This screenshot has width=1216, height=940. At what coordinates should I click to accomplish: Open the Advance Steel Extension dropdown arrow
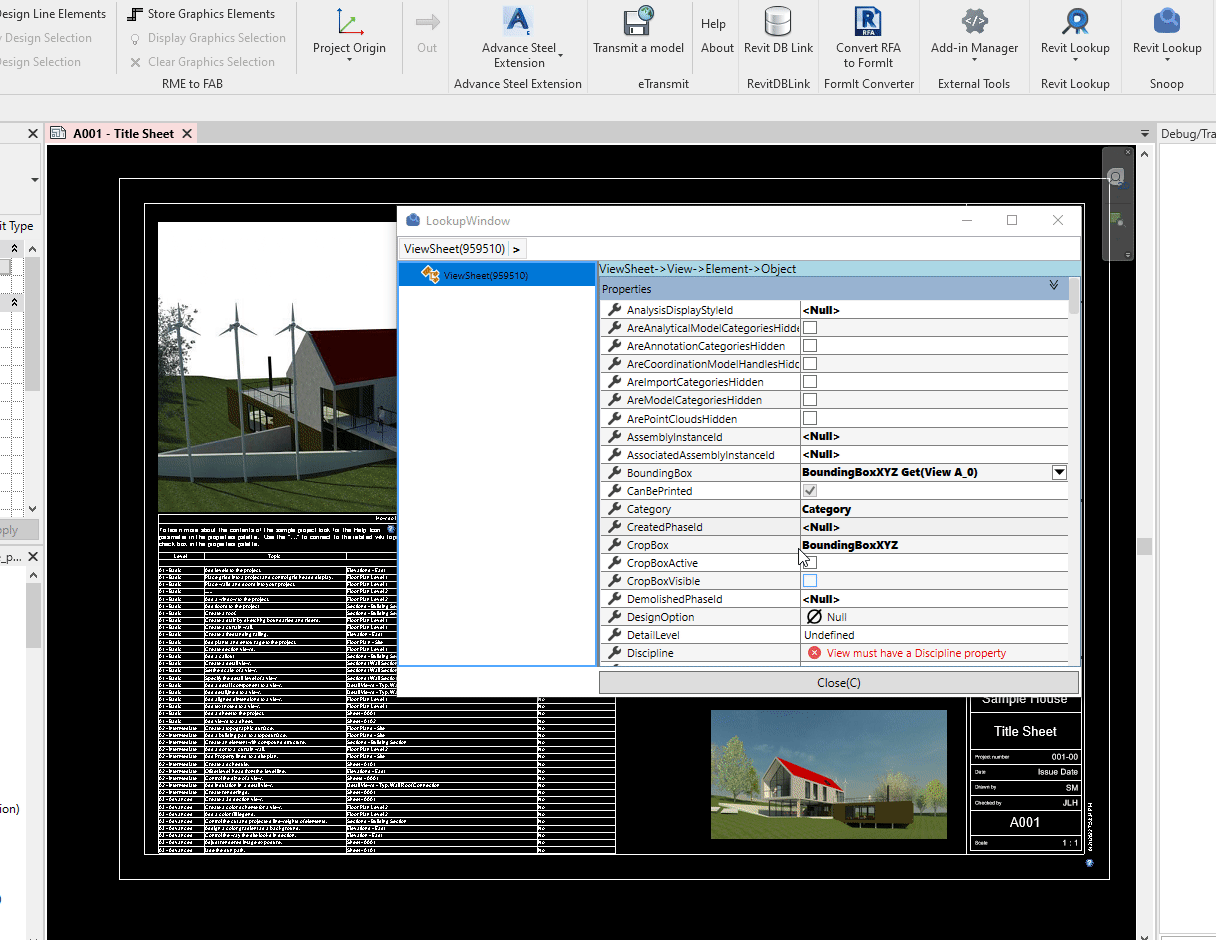click(561, 55)
